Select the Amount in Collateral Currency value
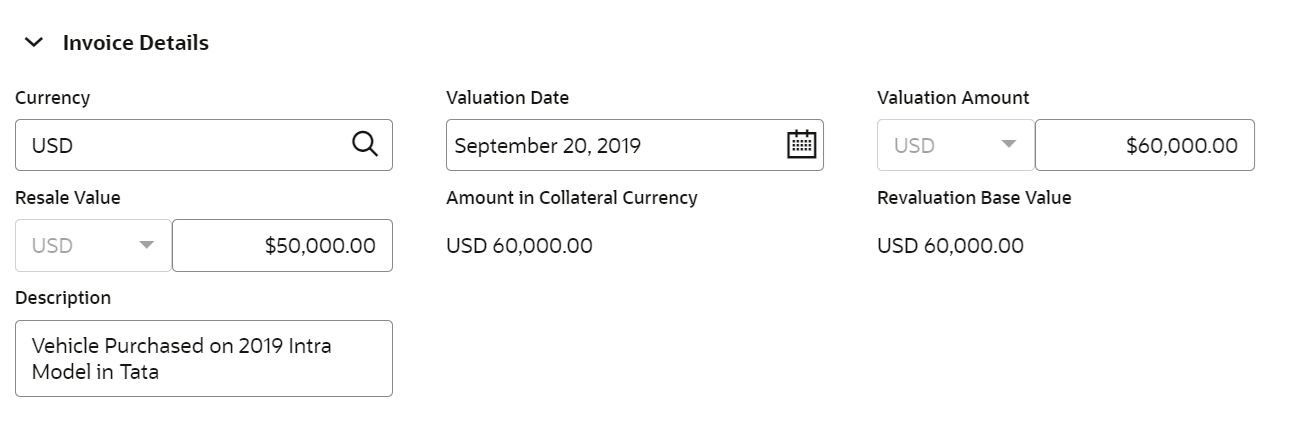Image resolution: width=1316 pixels, height=421 pixels. 519,245
